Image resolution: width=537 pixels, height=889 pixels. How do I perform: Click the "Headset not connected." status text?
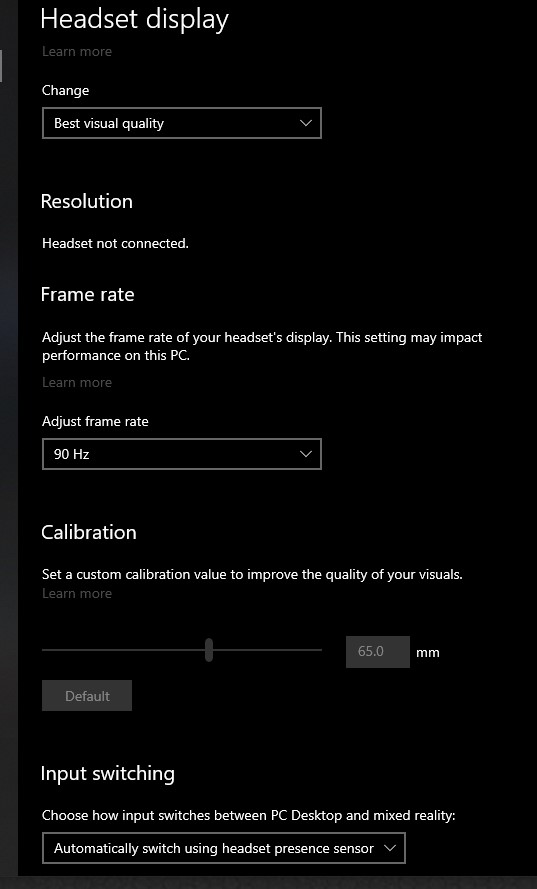115,243
